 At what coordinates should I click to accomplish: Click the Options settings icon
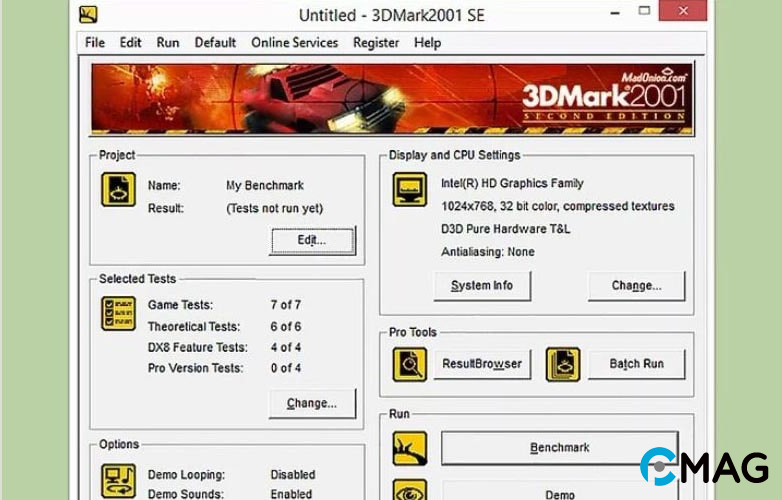tap(118, 480)
